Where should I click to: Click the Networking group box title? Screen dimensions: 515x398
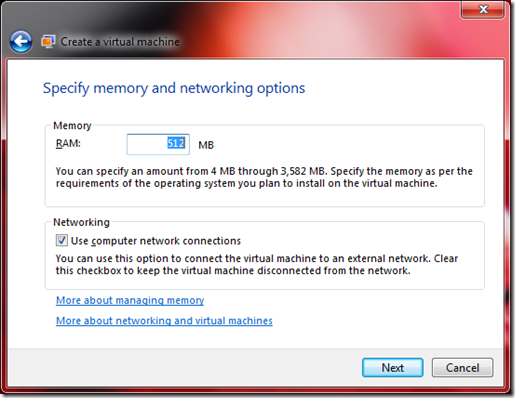pos(81,222)
